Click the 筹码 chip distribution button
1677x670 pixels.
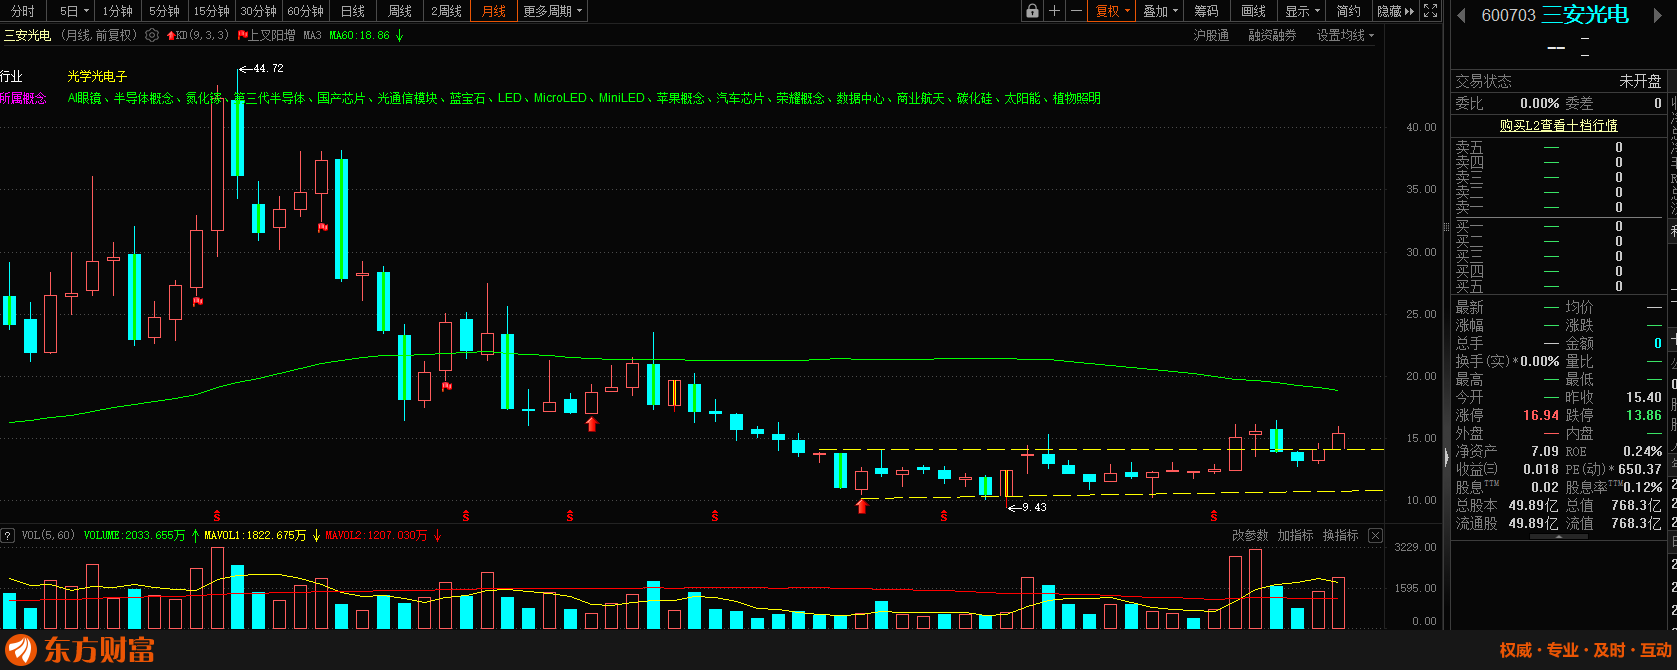[x=1206, y=11]
